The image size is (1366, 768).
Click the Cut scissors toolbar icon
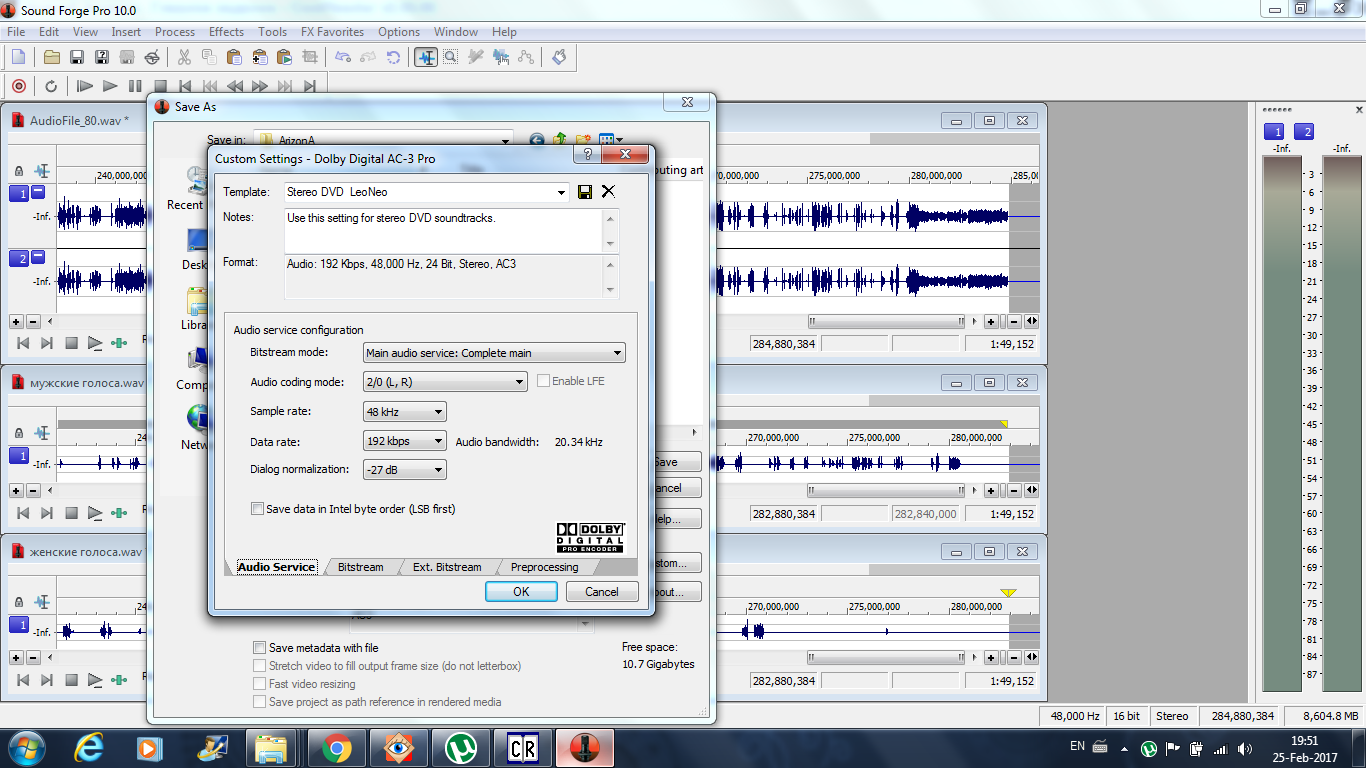(x=185, y=57)
